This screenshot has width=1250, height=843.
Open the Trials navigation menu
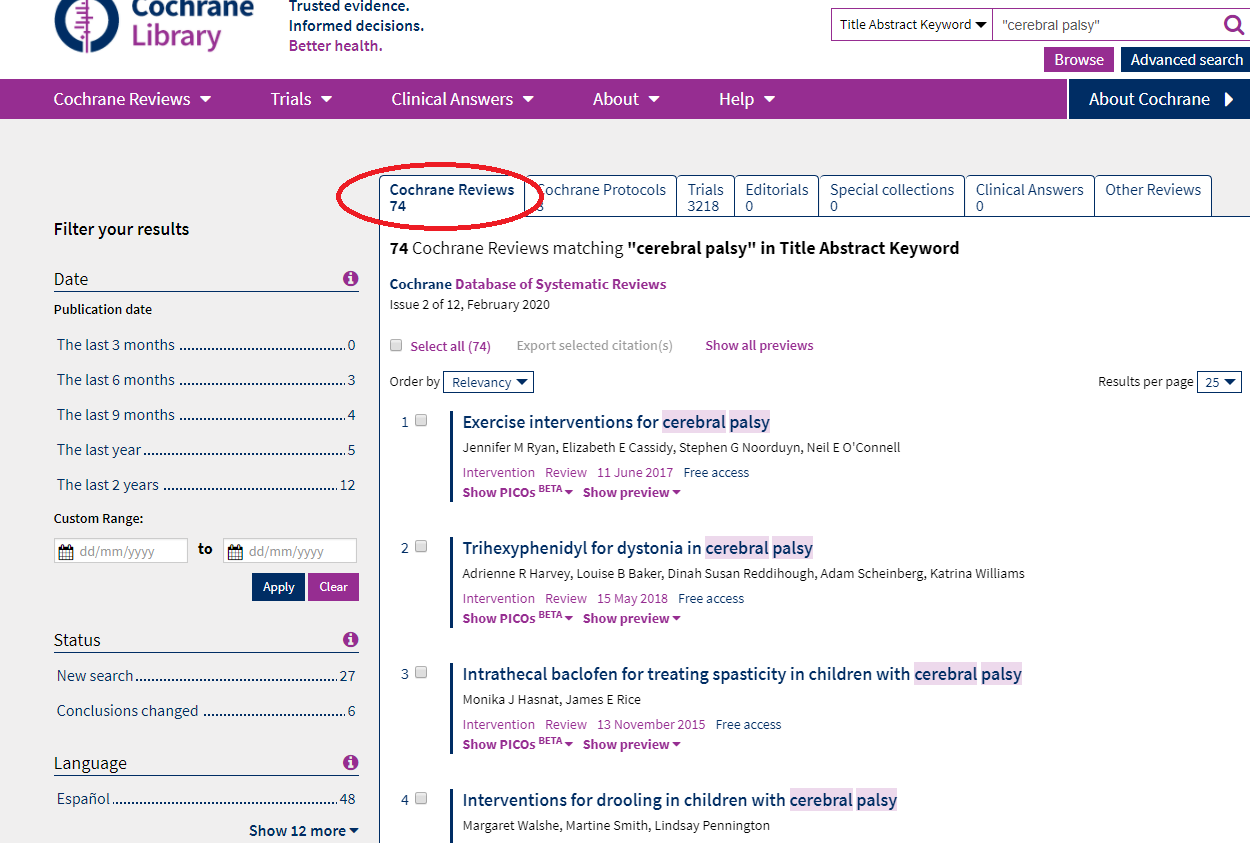pos(301,99)
